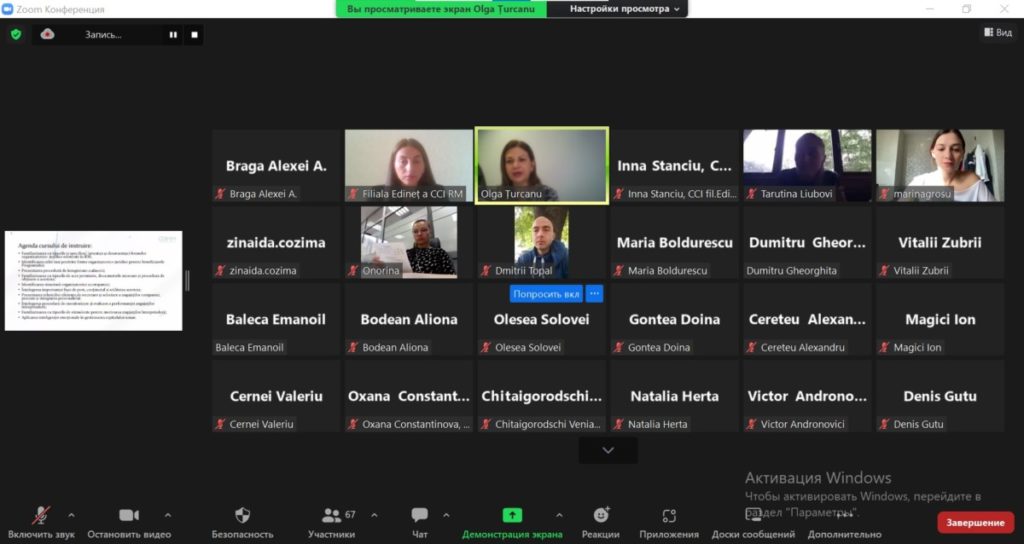Screen dimensions: 1024x544
Task: Select Onorina video tile
Action: [x=409, y=242]
